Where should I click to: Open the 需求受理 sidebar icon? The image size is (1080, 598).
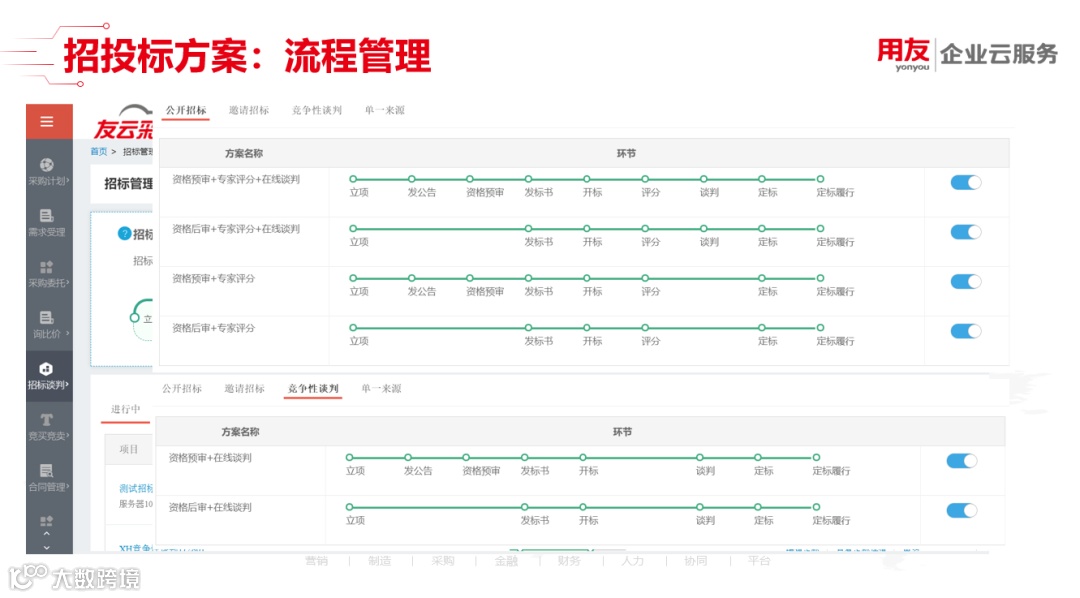pyautogui.click(x=47, y=216)
